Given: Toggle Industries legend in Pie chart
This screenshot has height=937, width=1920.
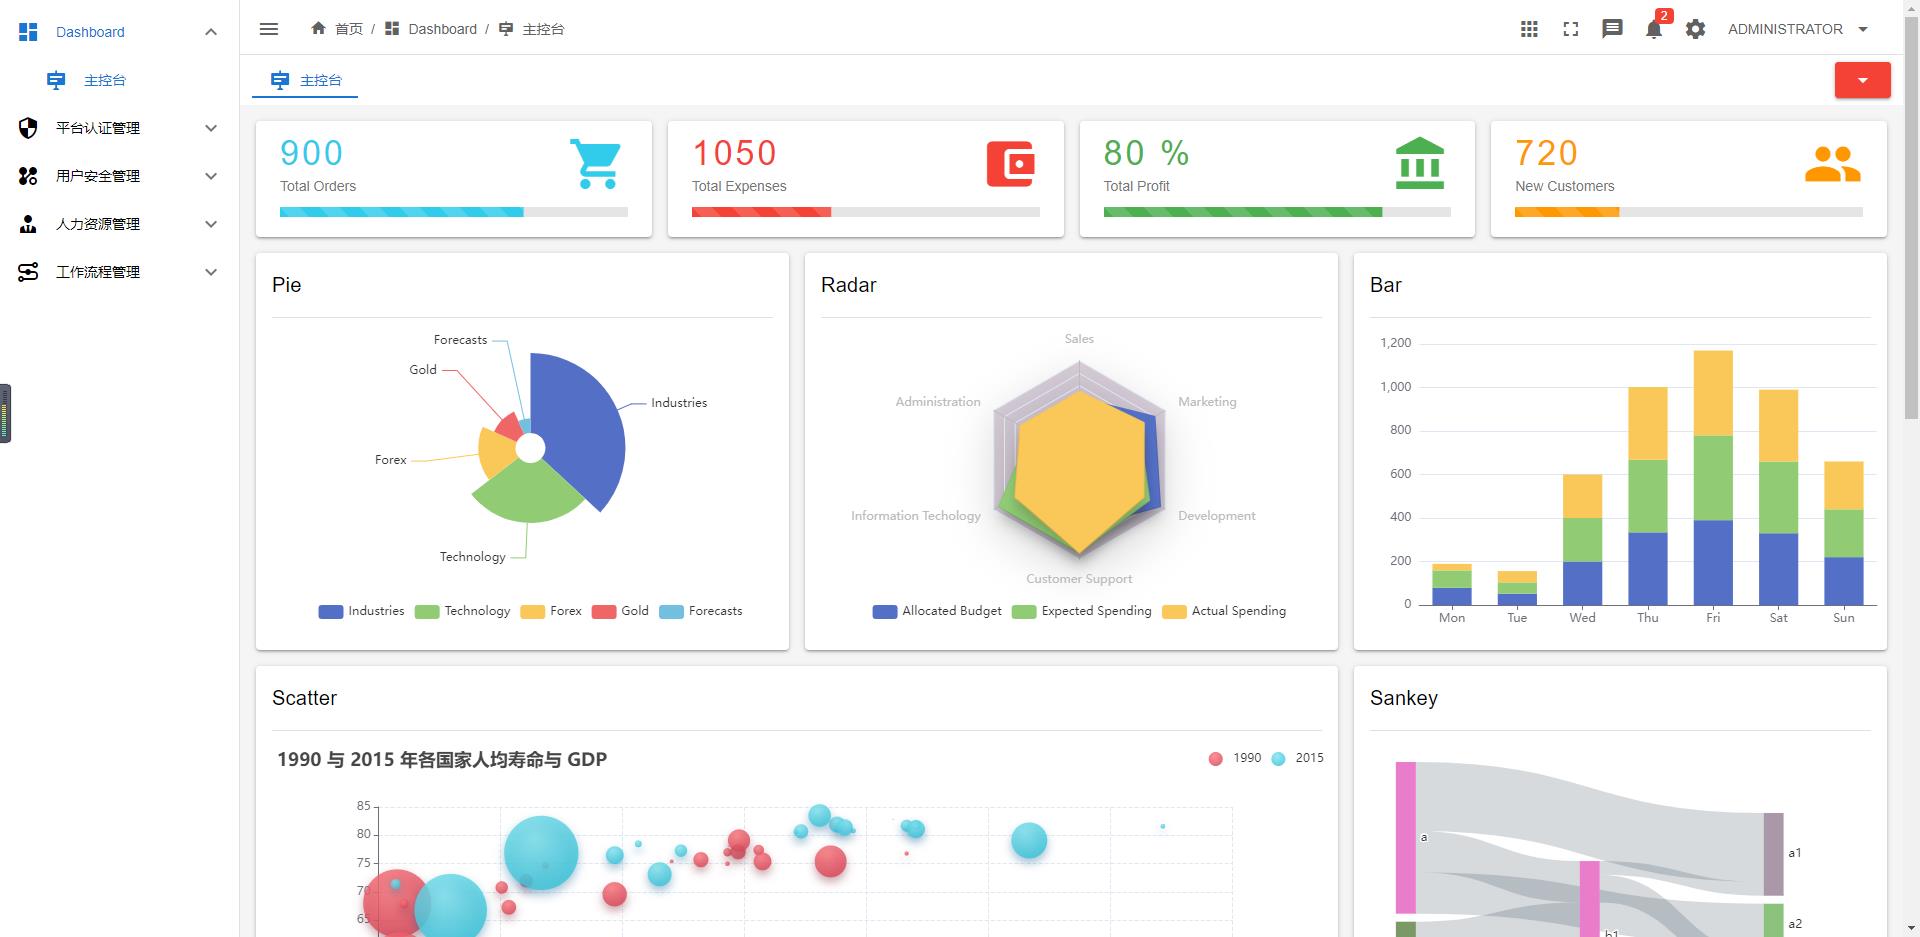Looking at the screenshot, I should (361, 611).
